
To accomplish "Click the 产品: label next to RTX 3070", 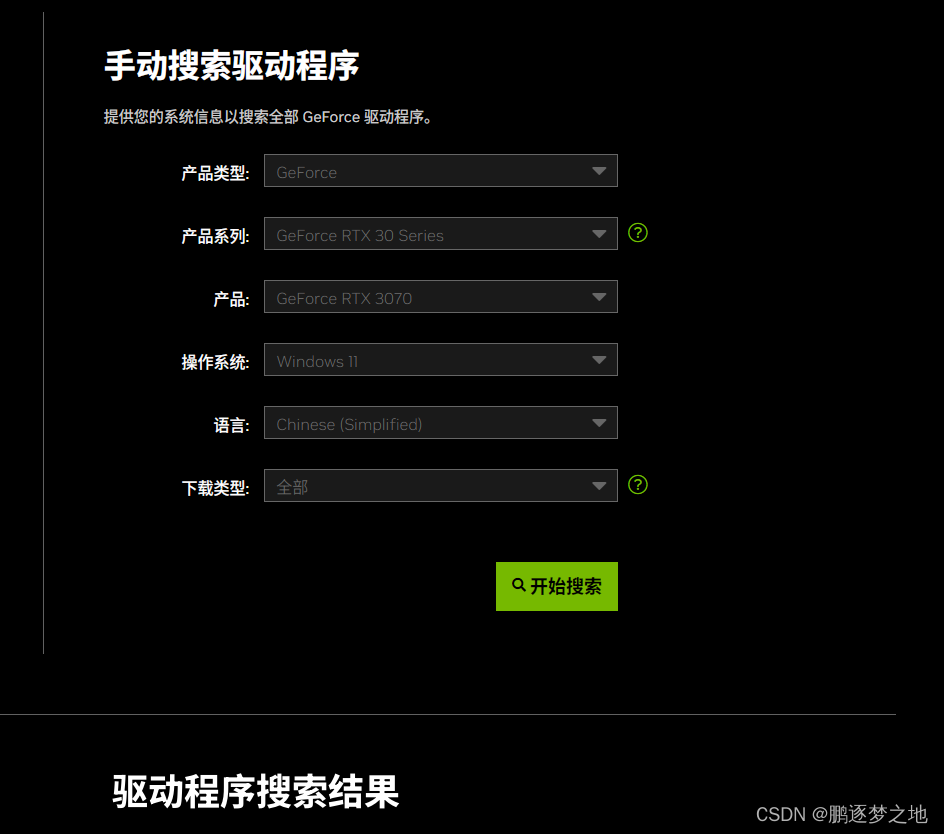I will [231, 299].
